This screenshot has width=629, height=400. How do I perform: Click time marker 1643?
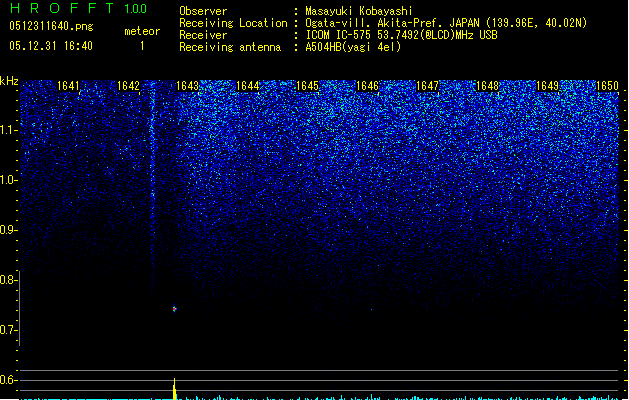(x=188, y=86)
